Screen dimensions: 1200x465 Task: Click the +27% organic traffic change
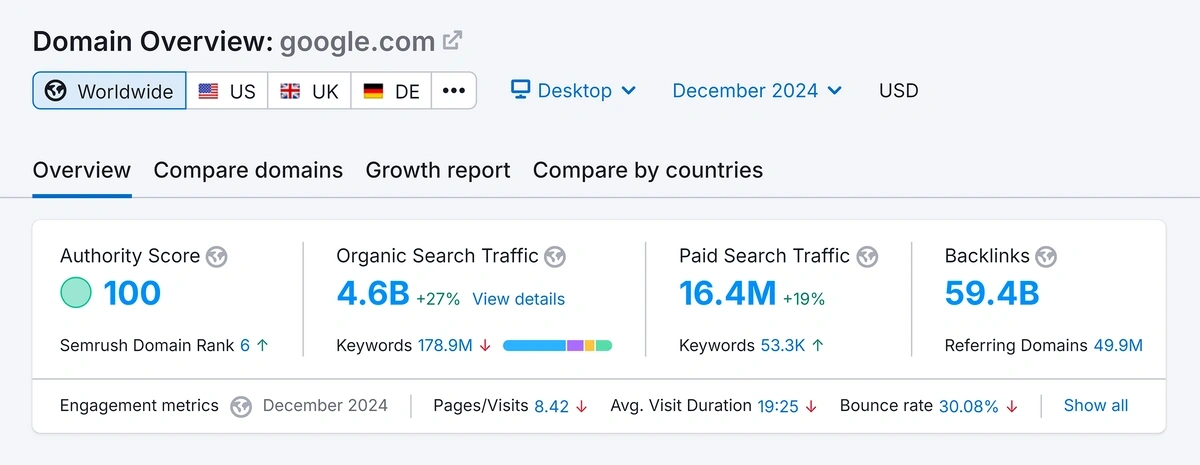pos(437,298)
